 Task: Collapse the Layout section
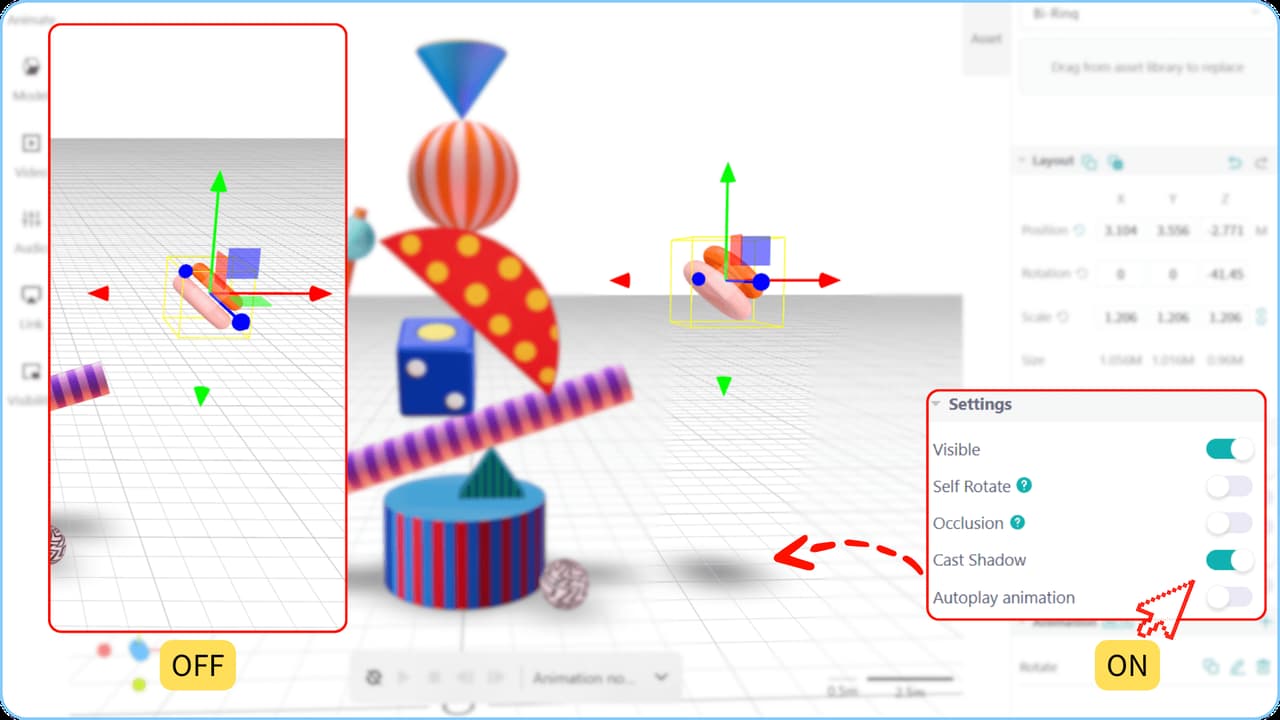pos(1022,161)
